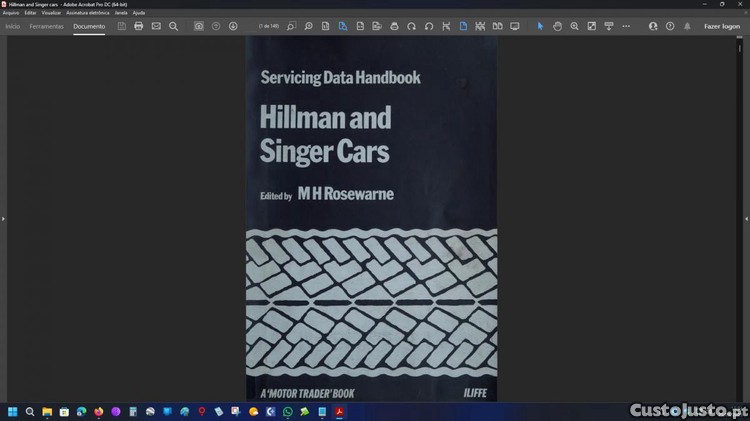The image size is (750, 421).
Task: Expand the right tools pane arrow
Action: click(x=746, y=218)
